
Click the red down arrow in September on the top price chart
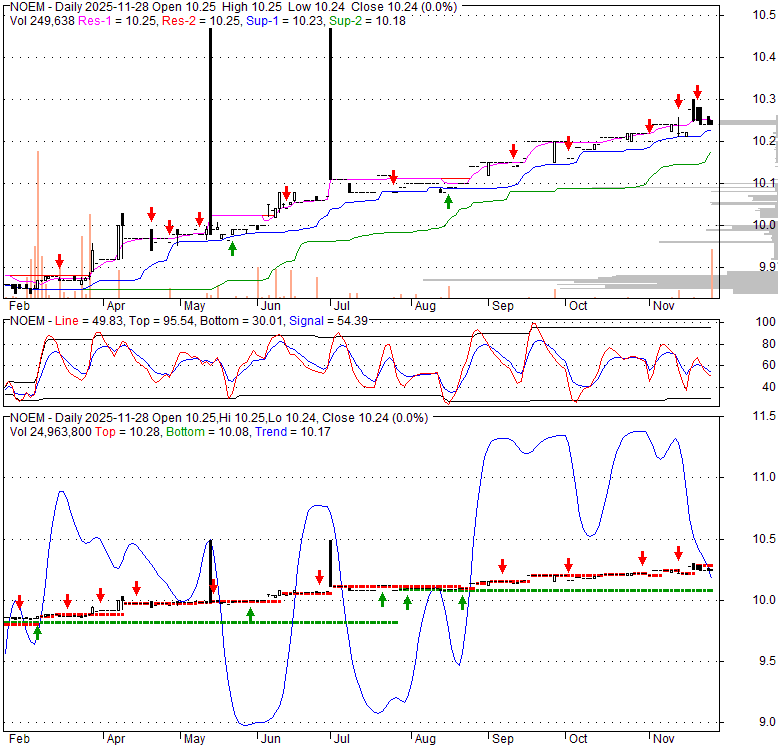514,151
